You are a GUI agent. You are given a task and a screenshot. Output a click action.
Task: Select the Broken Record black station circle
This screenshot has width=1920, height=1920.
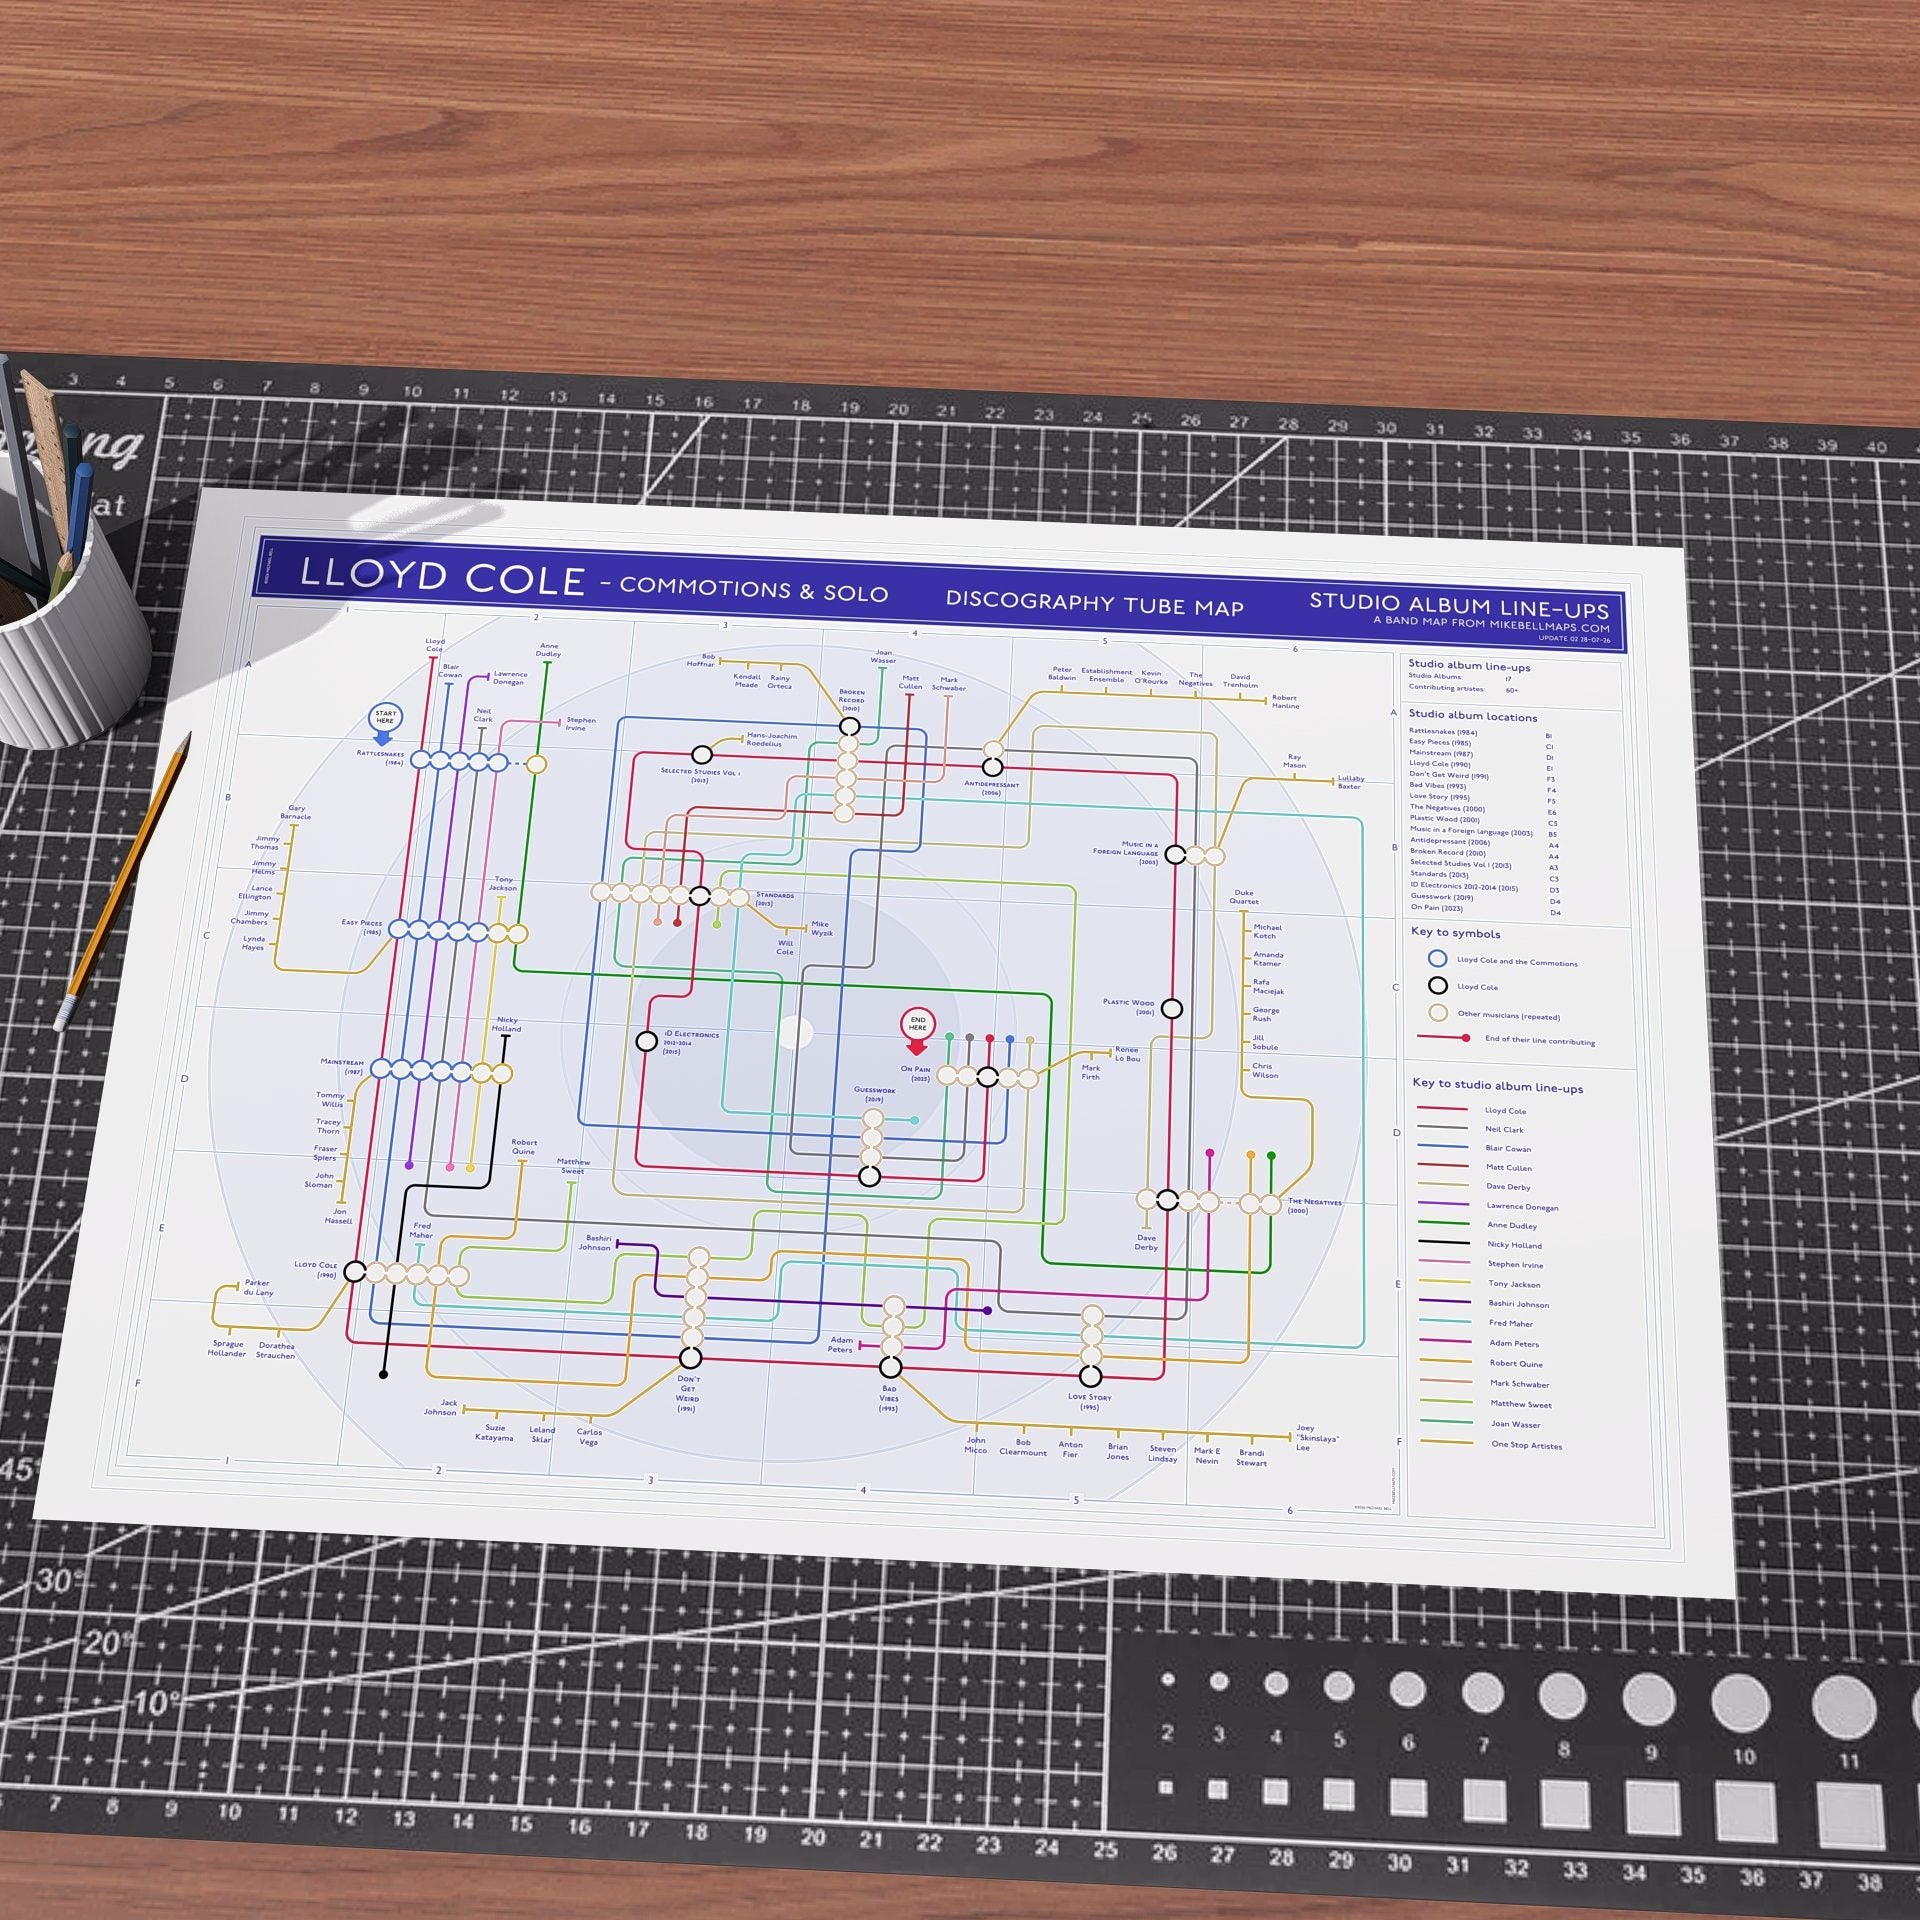(849, 726)
